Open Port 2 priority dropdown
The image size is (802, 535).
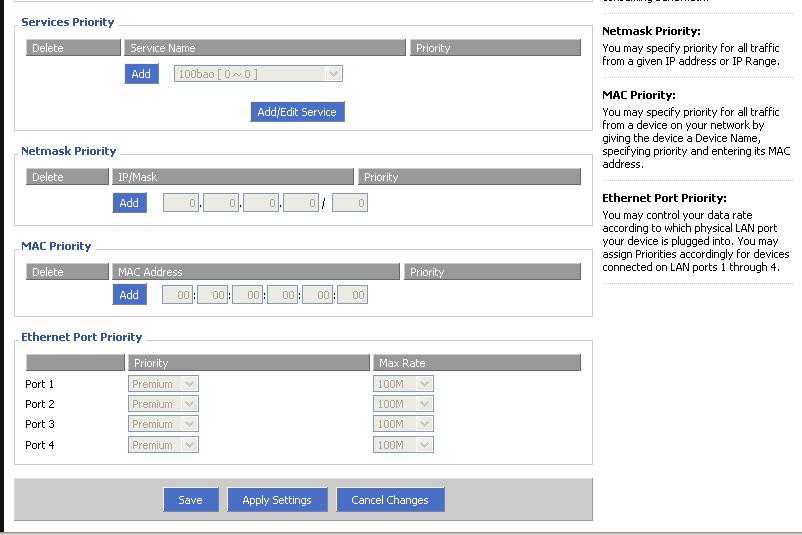(x=163, y=404)
